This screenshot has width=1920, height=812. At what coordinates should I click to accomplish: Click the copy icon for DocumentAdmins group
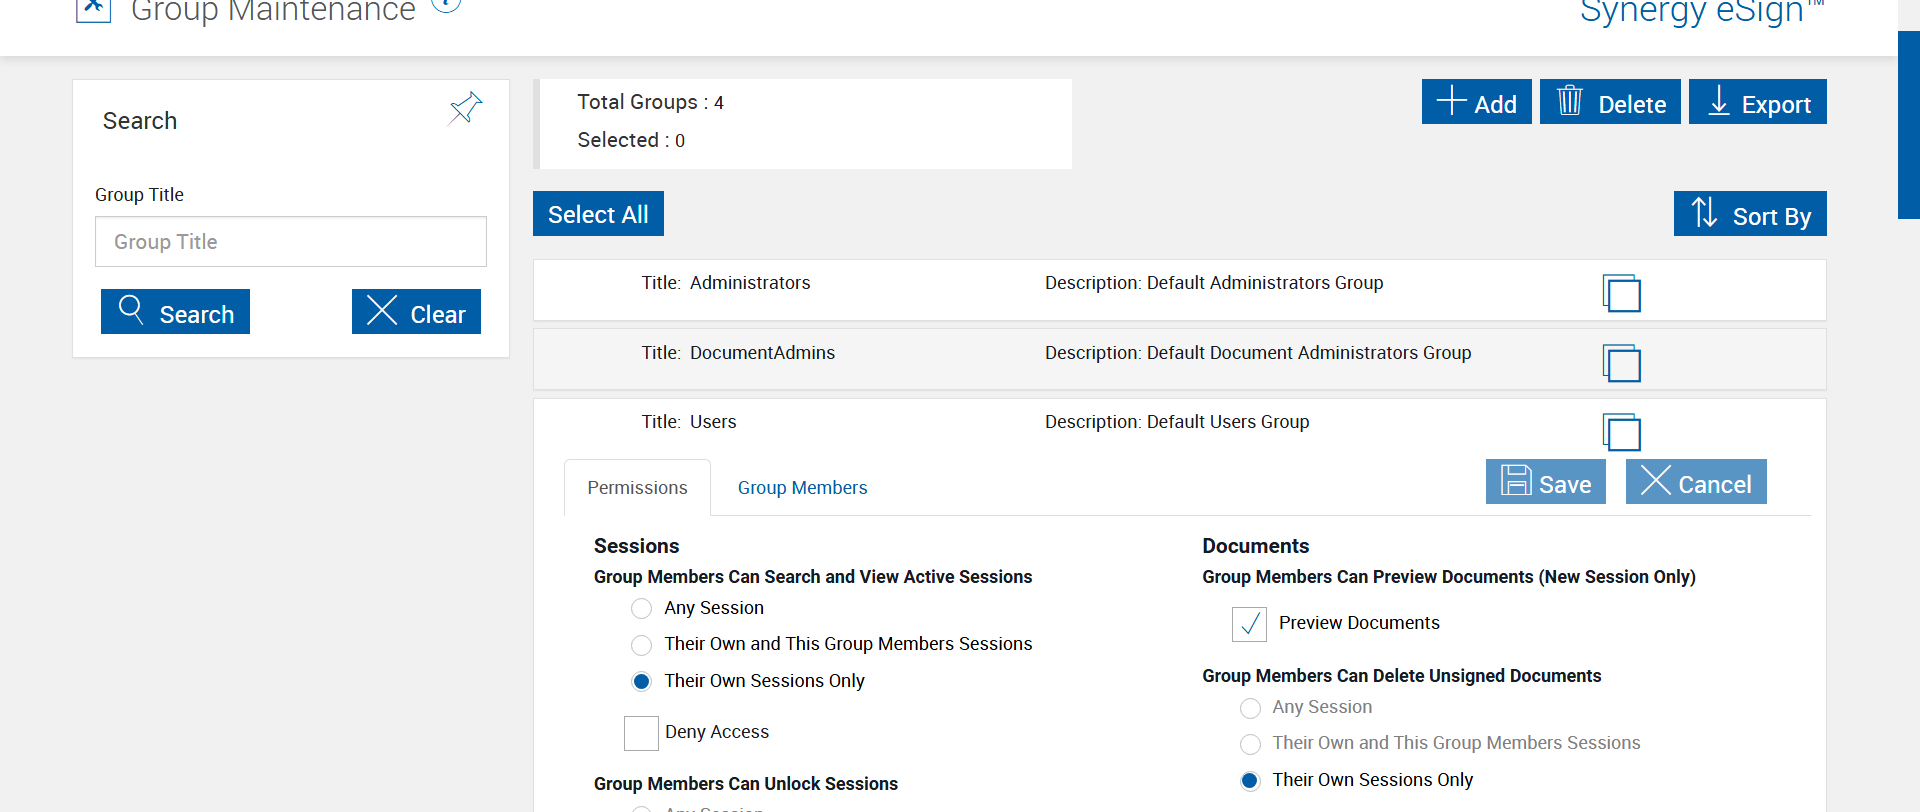1621,363
